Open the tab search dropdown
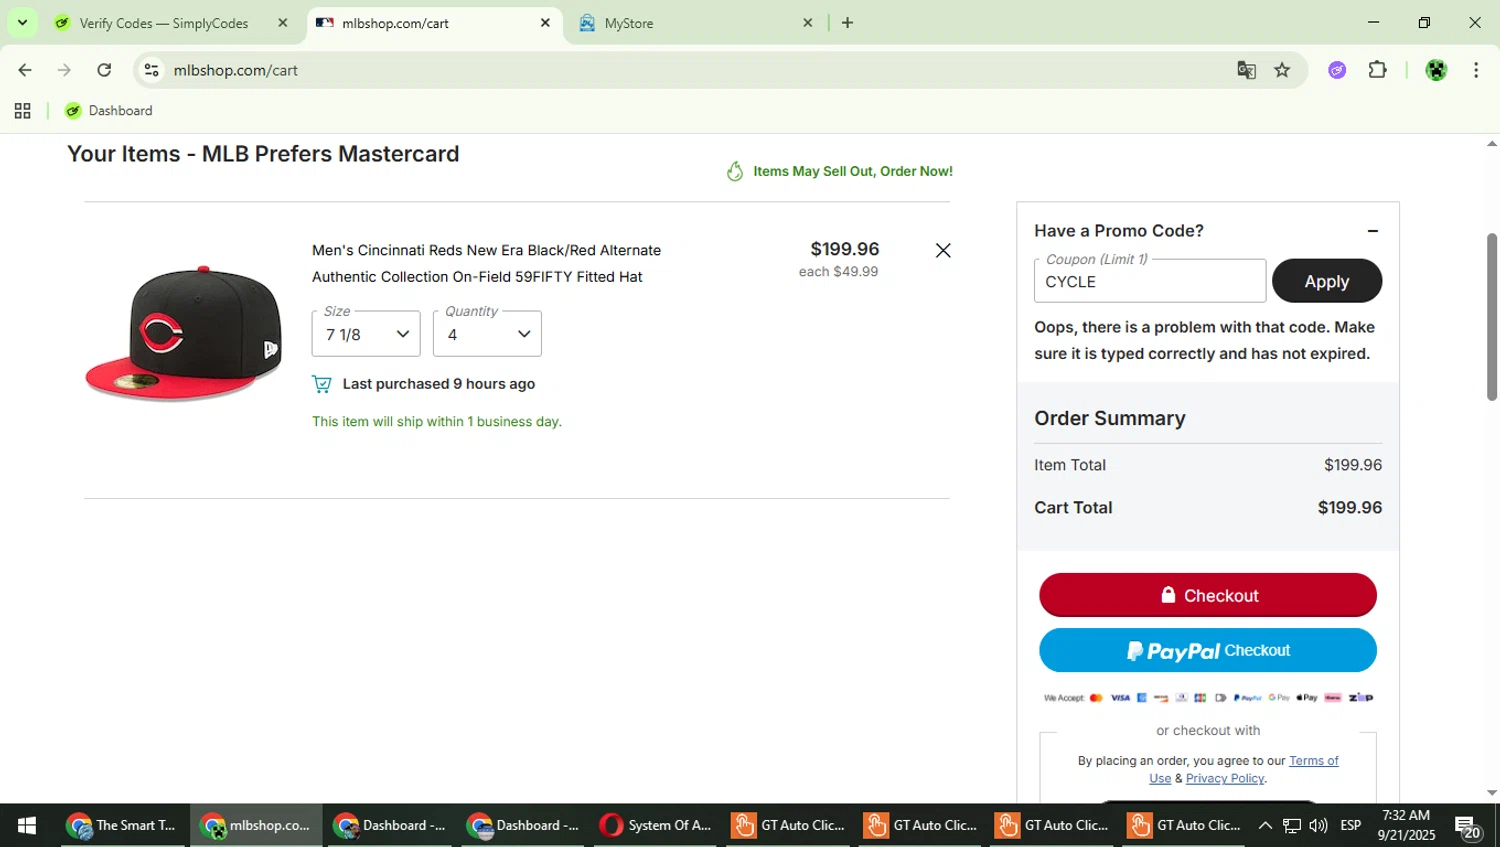 tap(22, 23)
